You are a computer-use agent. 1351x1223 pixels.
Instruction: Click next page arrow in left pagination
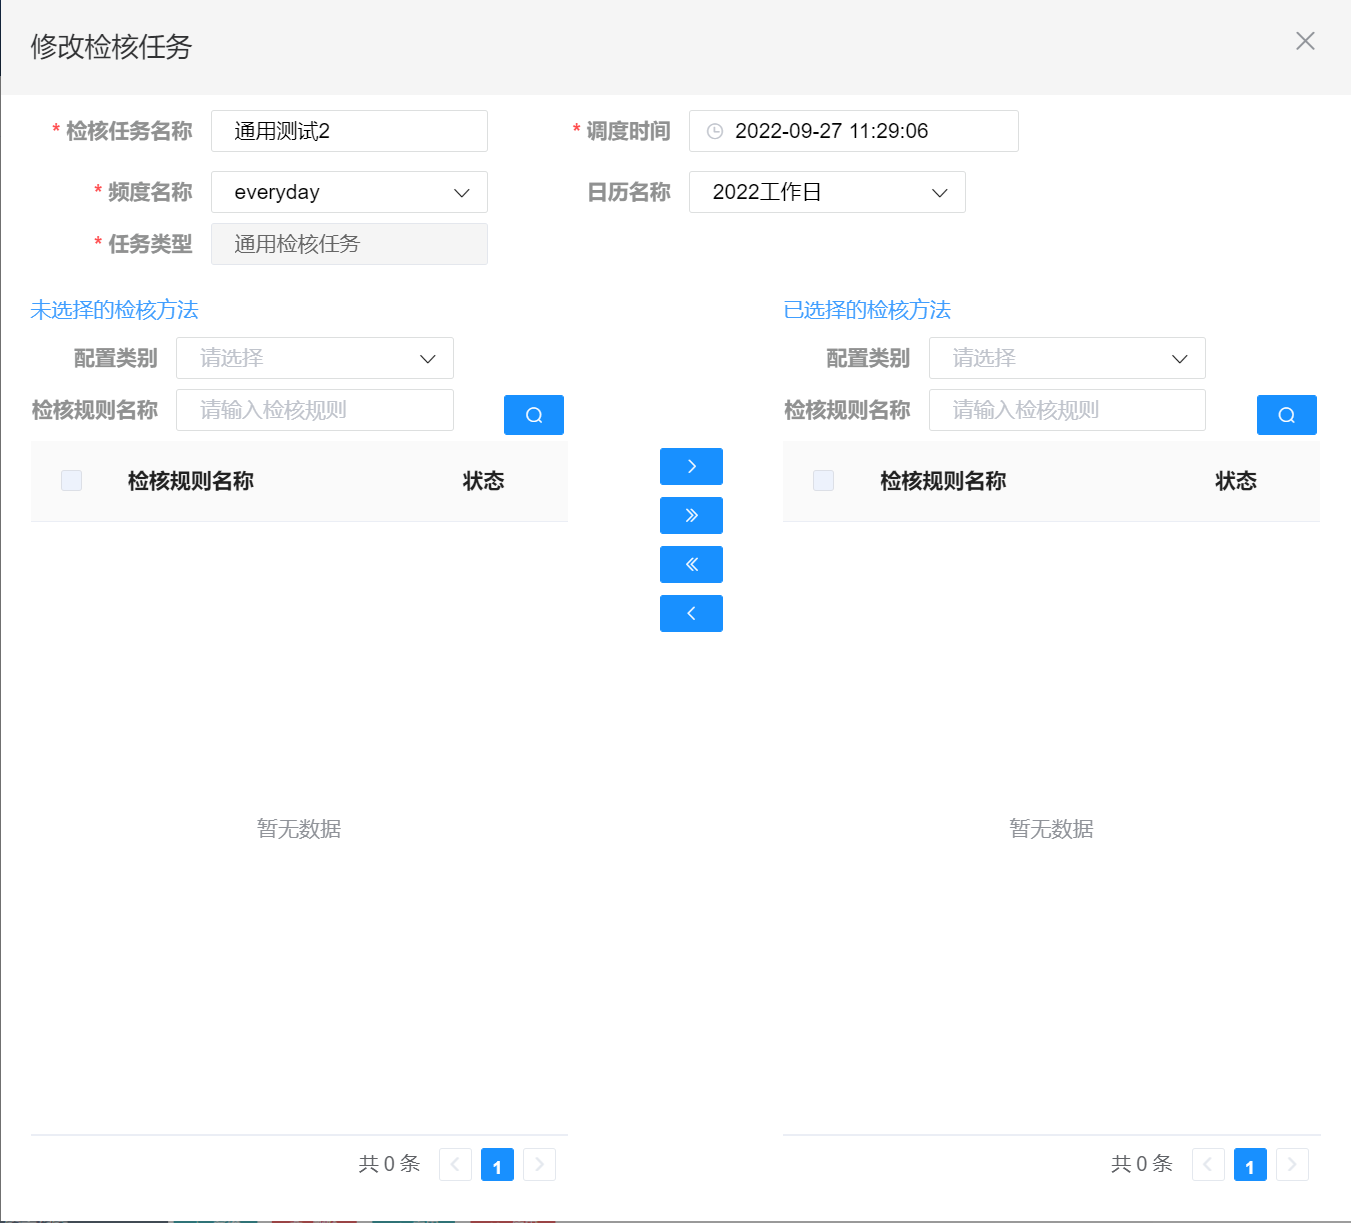(540, 1165)
